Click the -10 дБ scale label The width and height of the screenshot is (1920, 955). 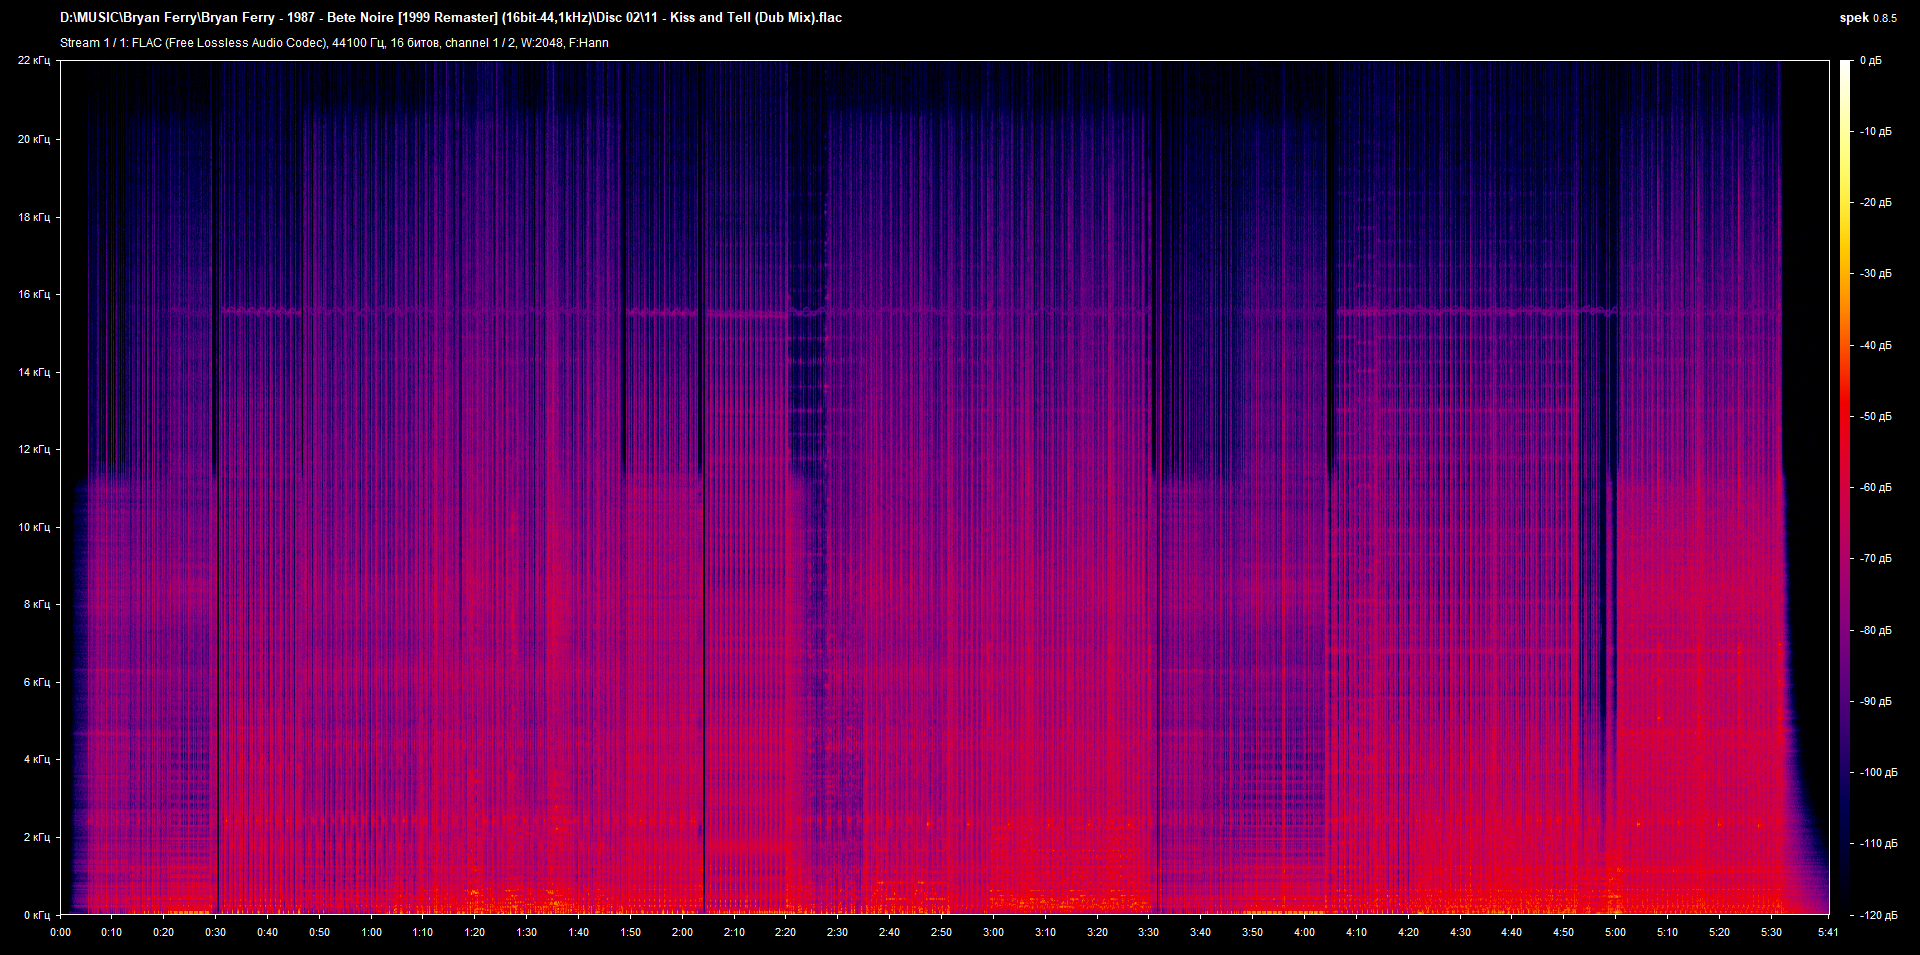tap(1875, 131)
